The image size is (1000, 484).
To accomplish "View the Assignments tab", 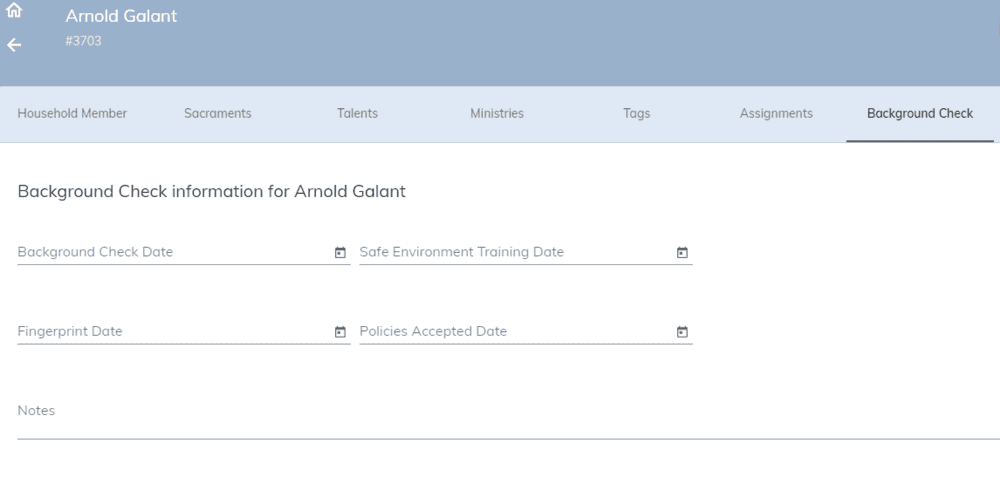I will point(776,114).
